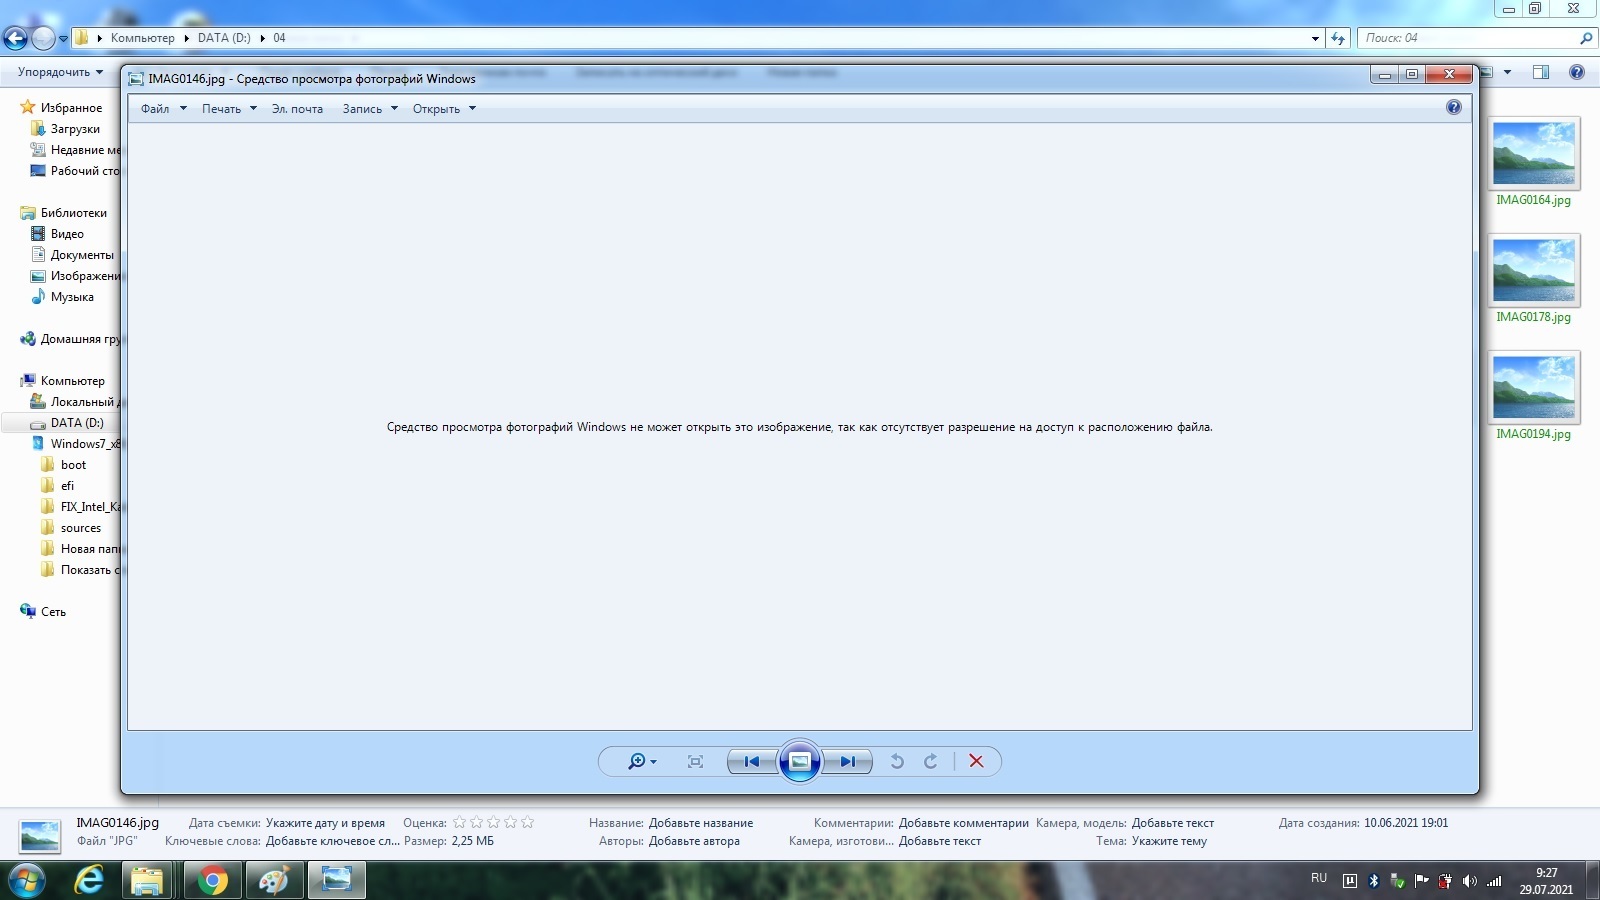
Task: Click the Эл. почта option
Action: [x=297, y=109]
